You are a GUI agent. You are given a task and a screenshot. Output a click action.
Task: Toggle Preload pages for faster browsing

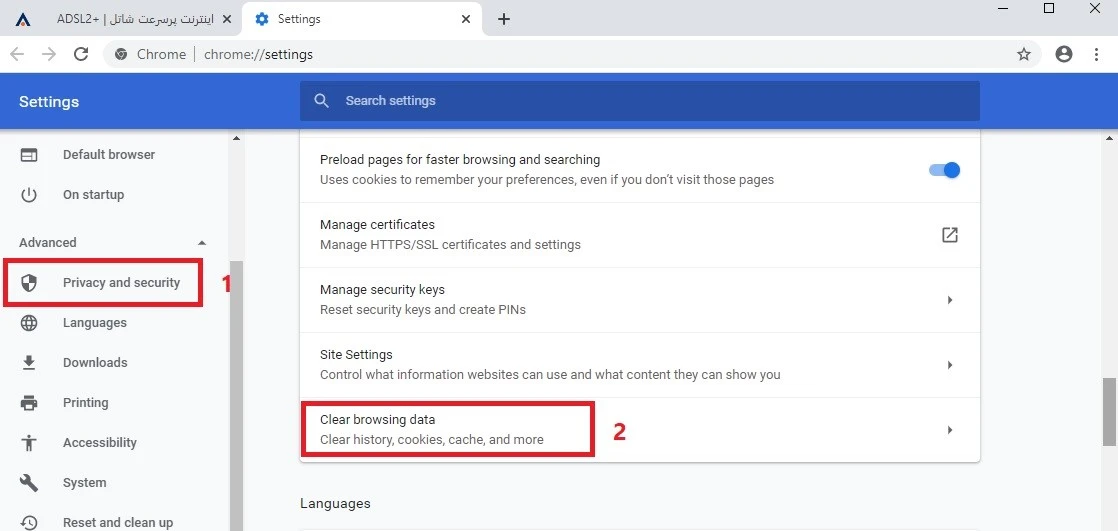[945, 170]
